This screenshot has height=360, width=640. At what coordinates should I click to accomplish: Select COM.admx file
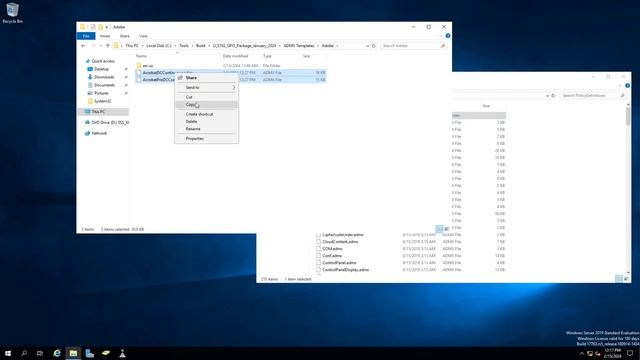point(332,249)
